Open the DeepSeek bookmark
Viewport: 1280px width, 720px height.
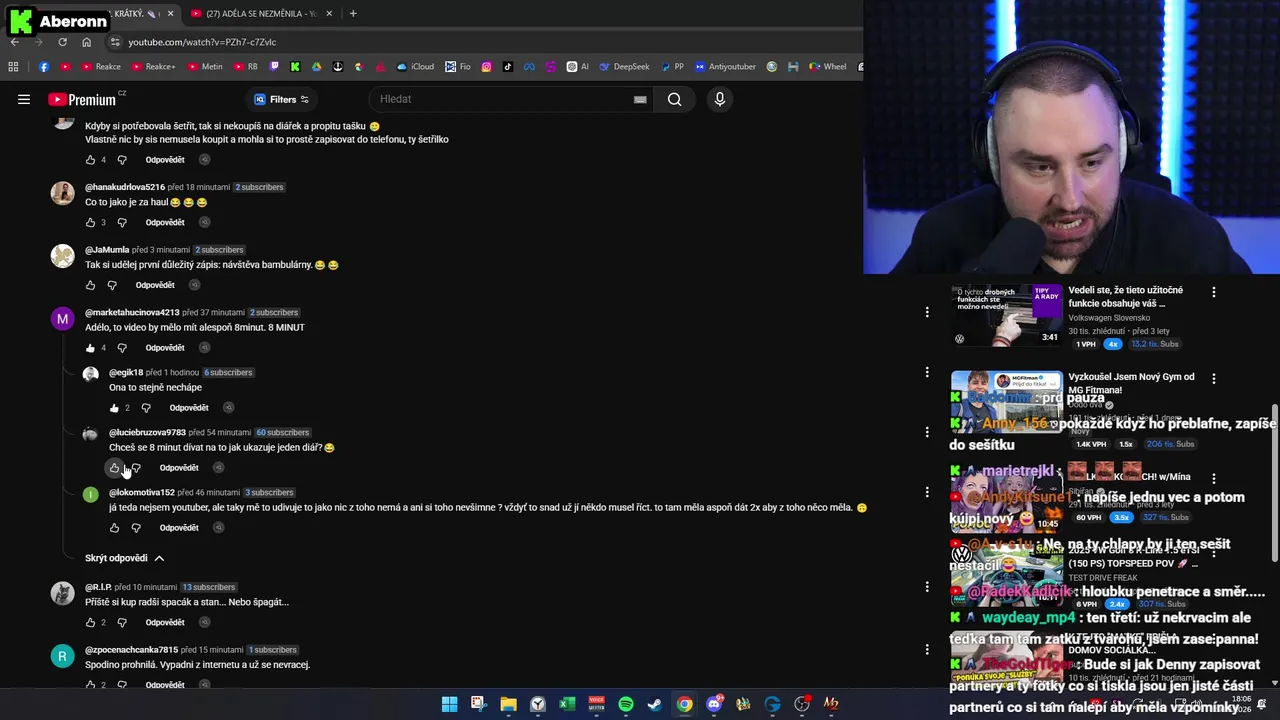click(625, 67)
